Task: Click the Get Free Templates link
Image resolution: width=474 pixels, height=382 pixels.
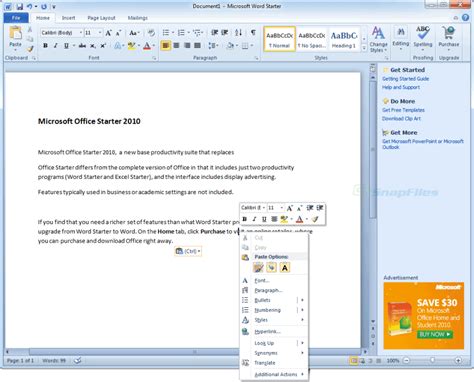Action: tap(403, 110)
